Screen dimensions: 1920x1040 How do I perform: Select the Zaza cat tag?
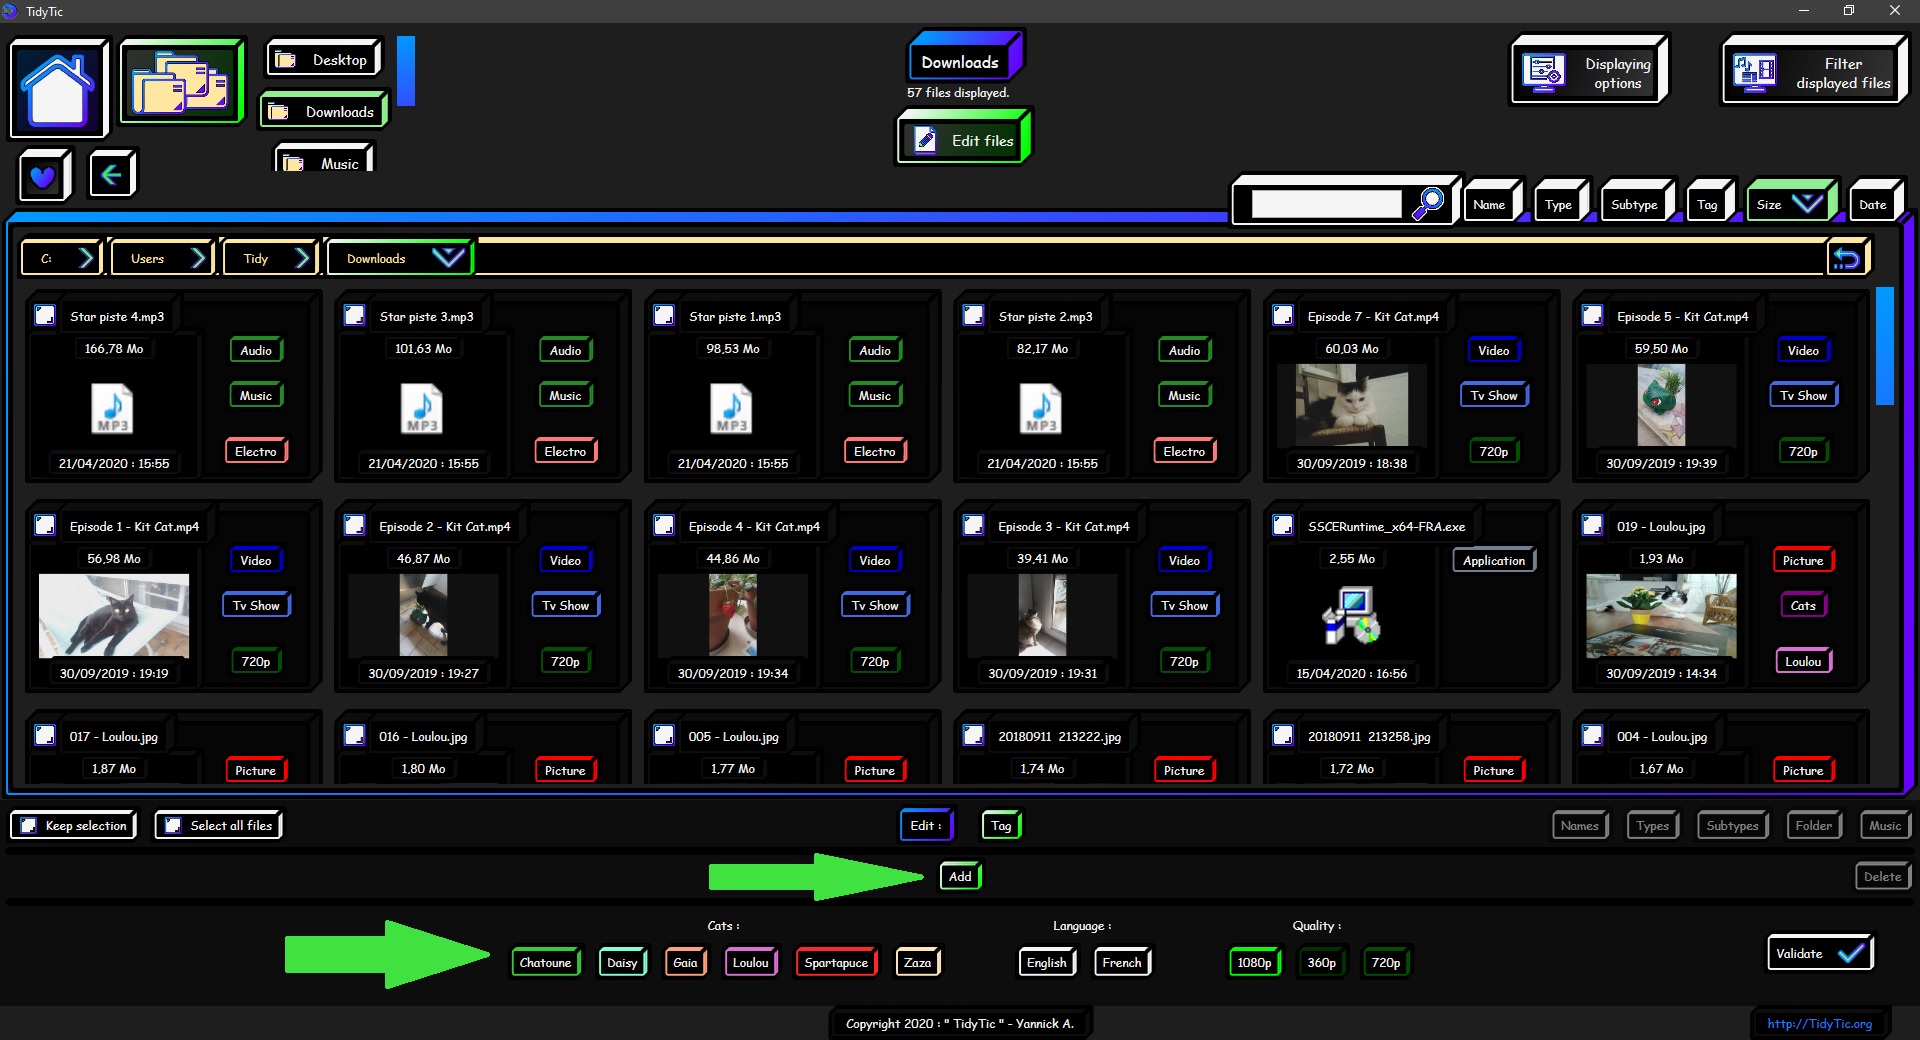tap(917, 963)
